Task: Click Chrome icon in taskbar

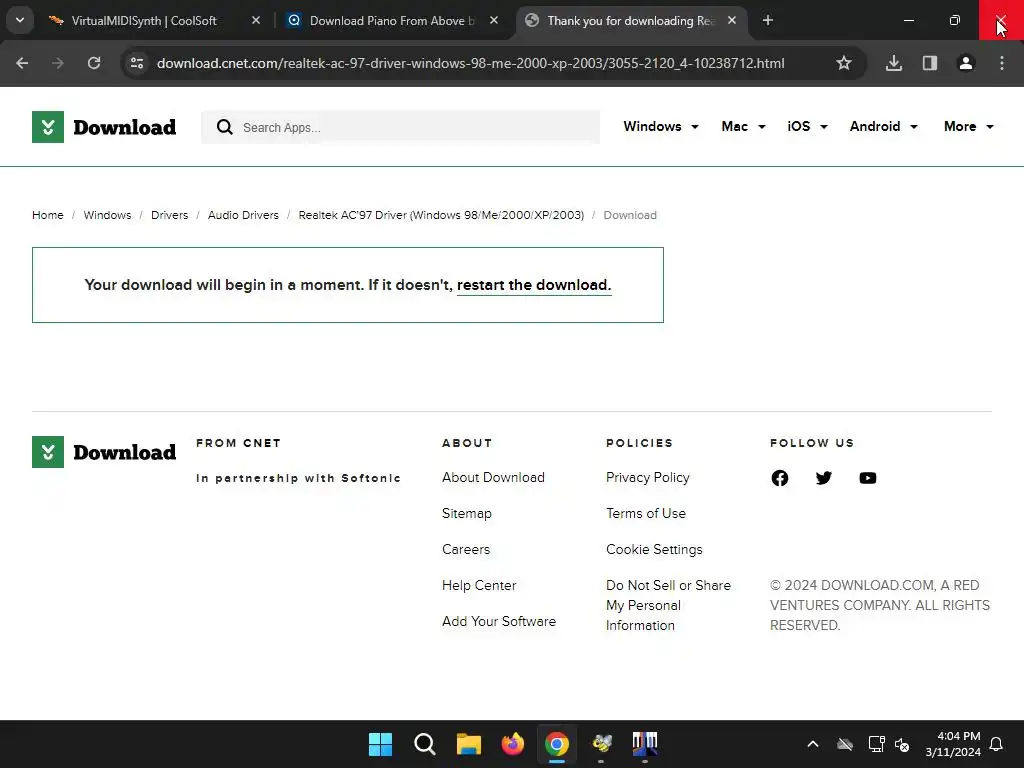Action: (556, 744)
